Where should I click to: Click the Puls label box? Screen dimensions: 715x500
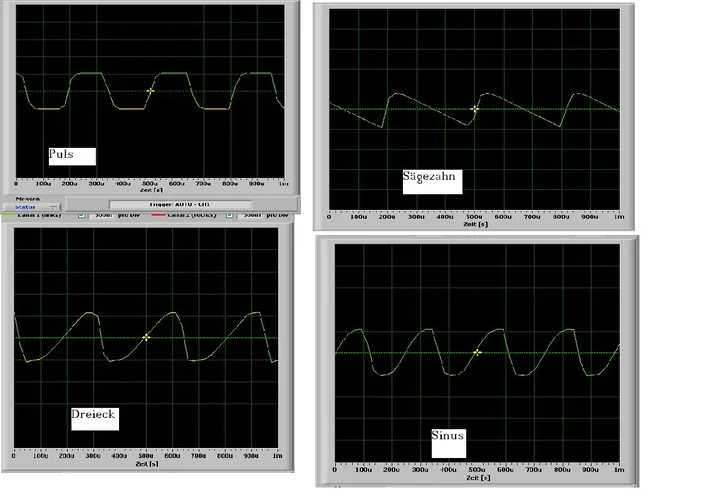[72, 156]
